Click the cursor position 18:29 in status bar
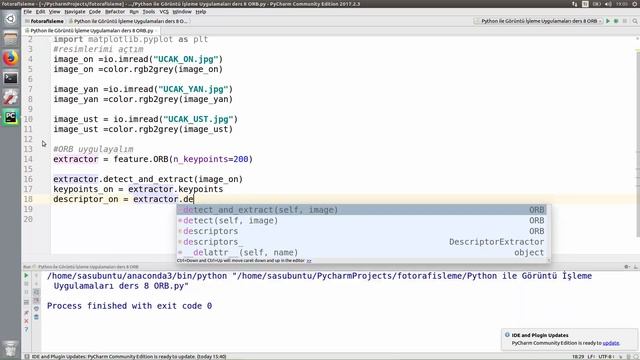Image resolution: width=640 pixels, height=360 pixels. tap(578, 357)
